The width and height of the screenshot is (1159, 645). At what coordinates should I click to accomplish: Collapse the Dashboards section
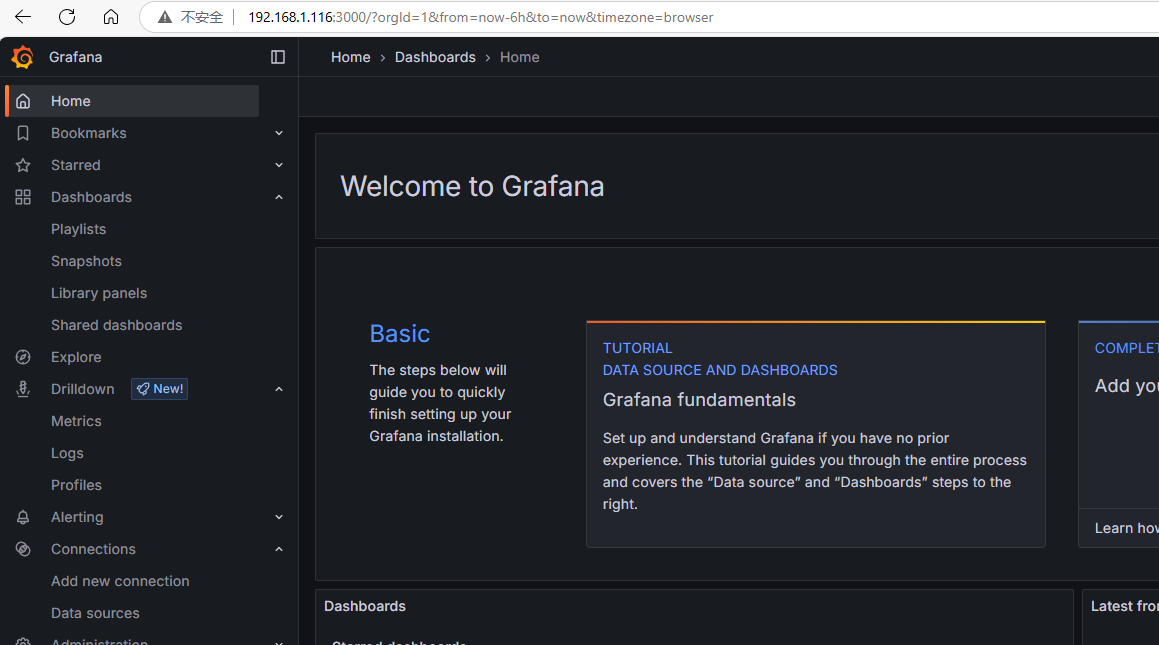(278, 197)
